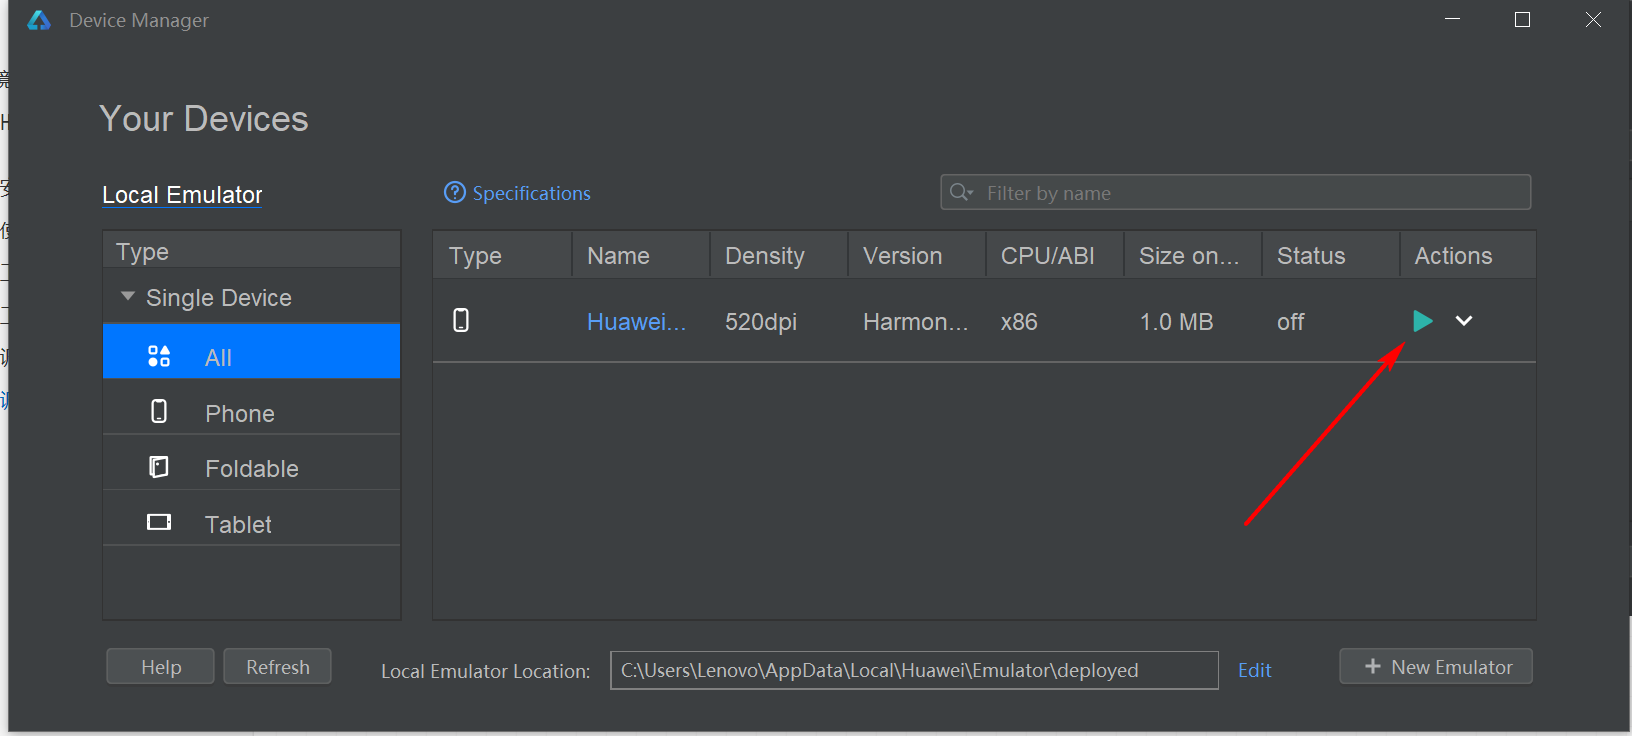Click the Tablet device icon

coord(159,523)
